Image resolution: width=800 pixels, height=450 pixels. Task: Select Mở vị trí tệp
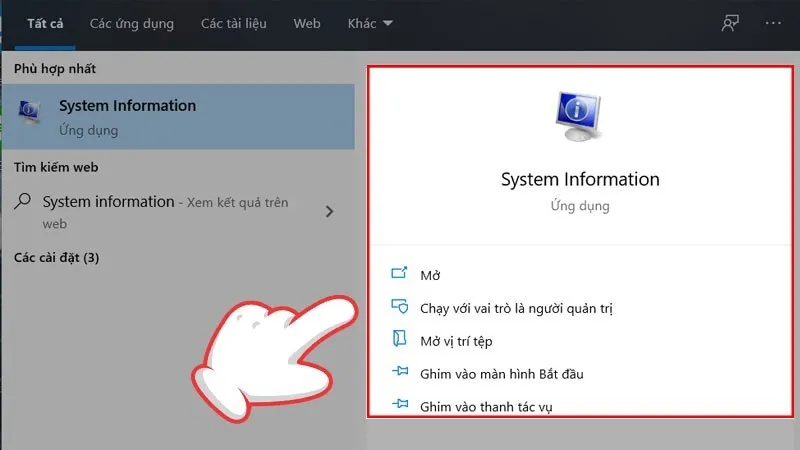[x=456, y=341]
